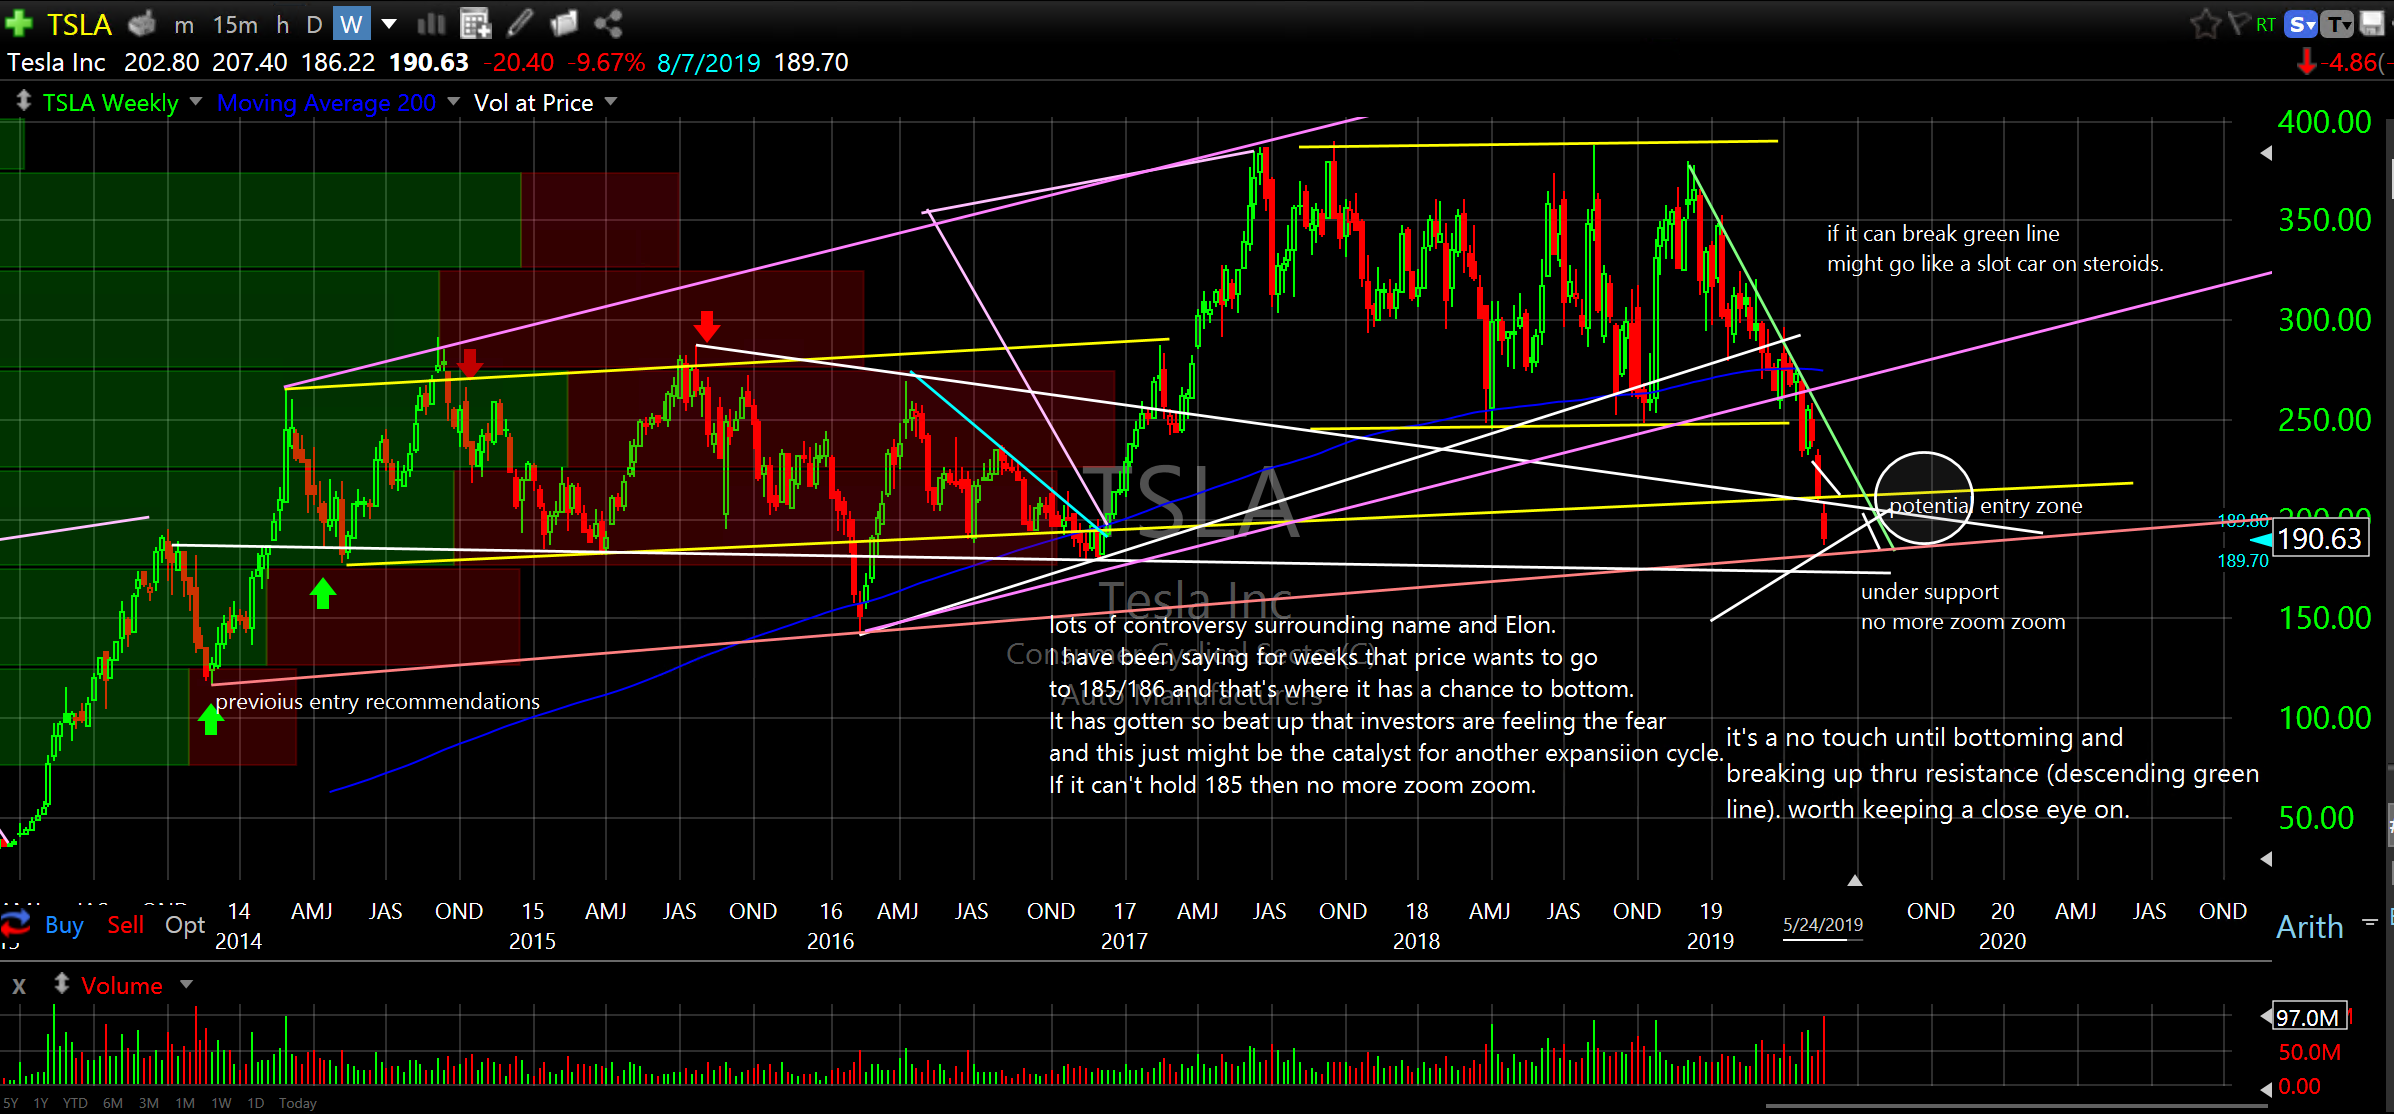This screenshot has width=2394, height=1114.
Task: Open the folder templates icon
Action: 564,23
